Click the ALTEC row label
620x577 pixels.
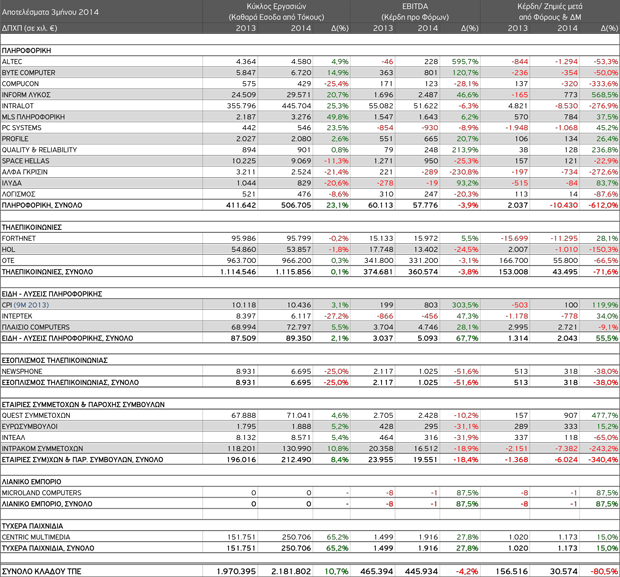12,62
